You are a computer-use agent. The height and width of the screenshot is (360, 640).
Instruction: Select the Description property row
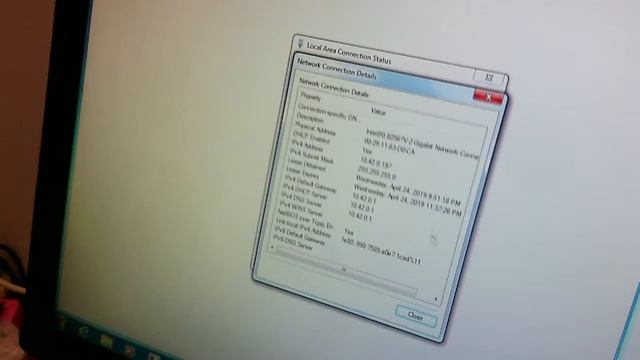[x=310, y=118]
